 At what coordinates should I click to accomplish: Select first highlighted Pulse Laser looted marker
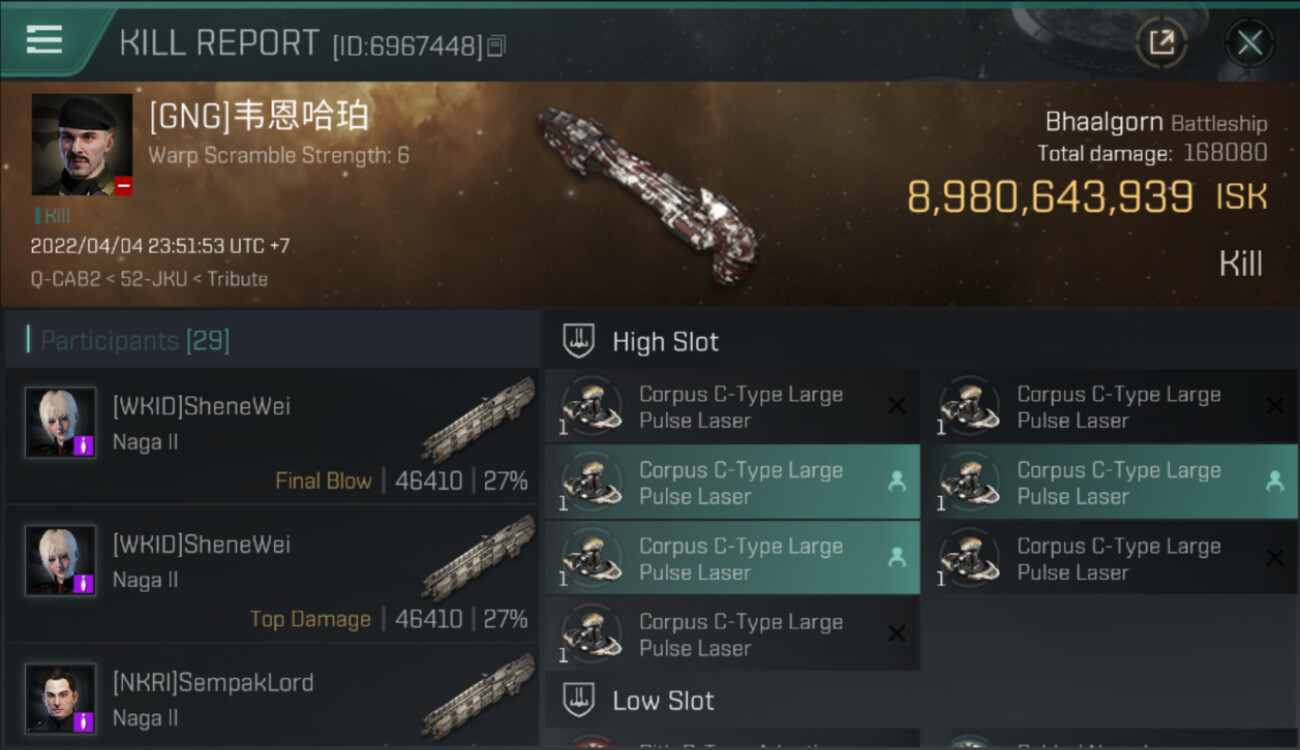point(897,482)
